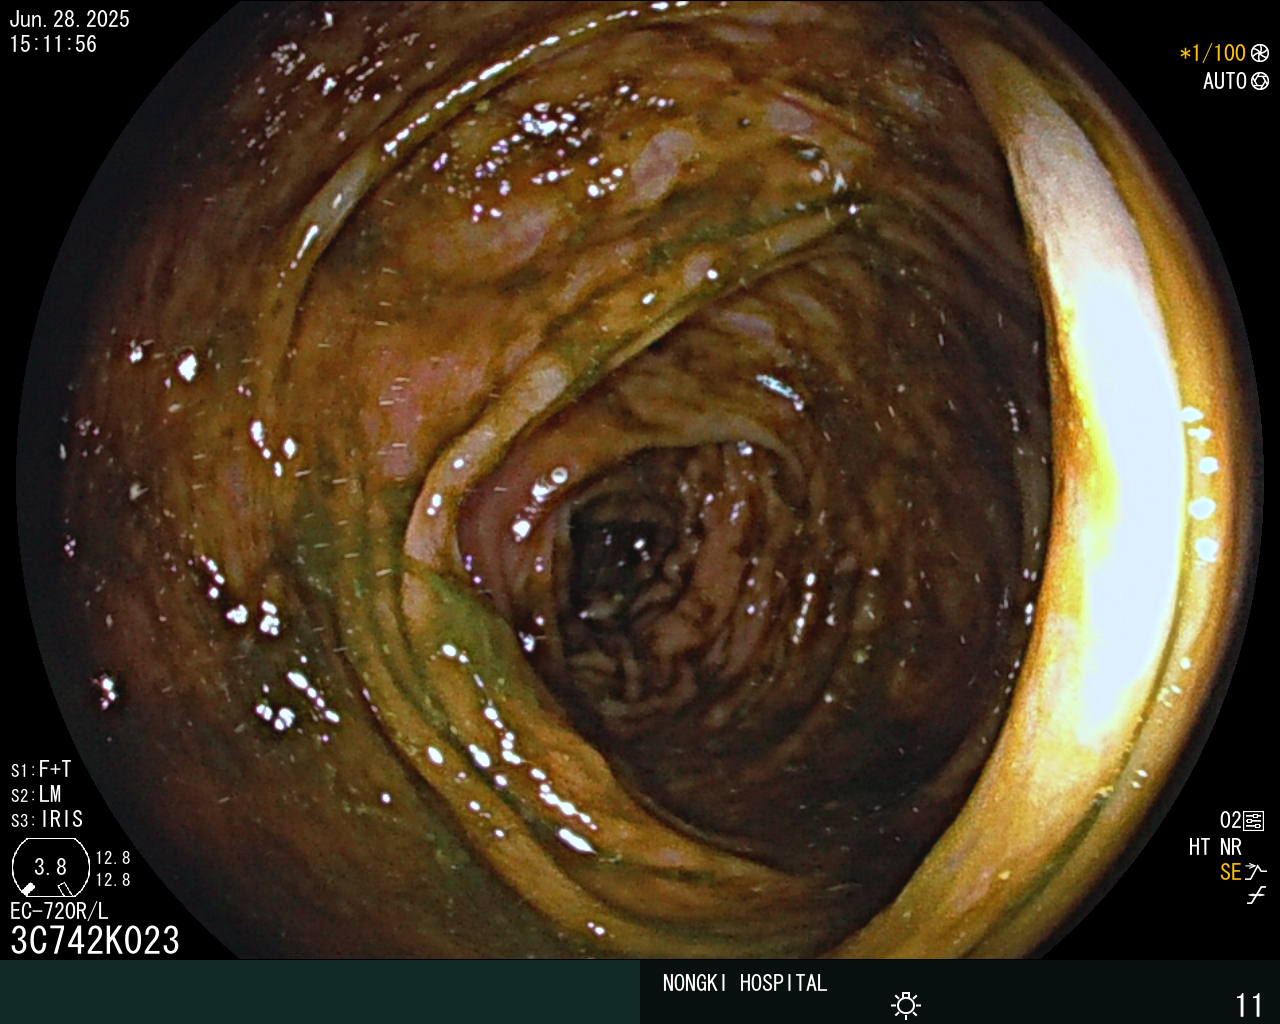1280x1024 pixels.
Task: Click the S1: F+T switch assignment
Action: point(41,770)
